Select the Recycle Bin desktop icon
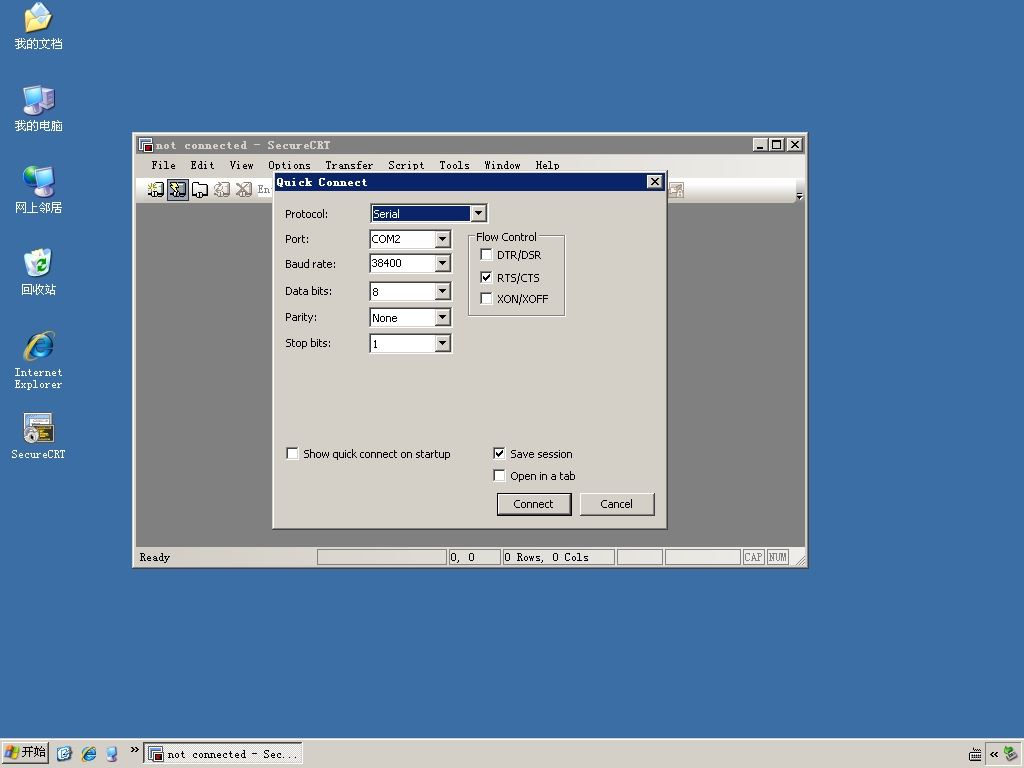The width and height of the screenshot is (1024, 768). coord(38,272)
